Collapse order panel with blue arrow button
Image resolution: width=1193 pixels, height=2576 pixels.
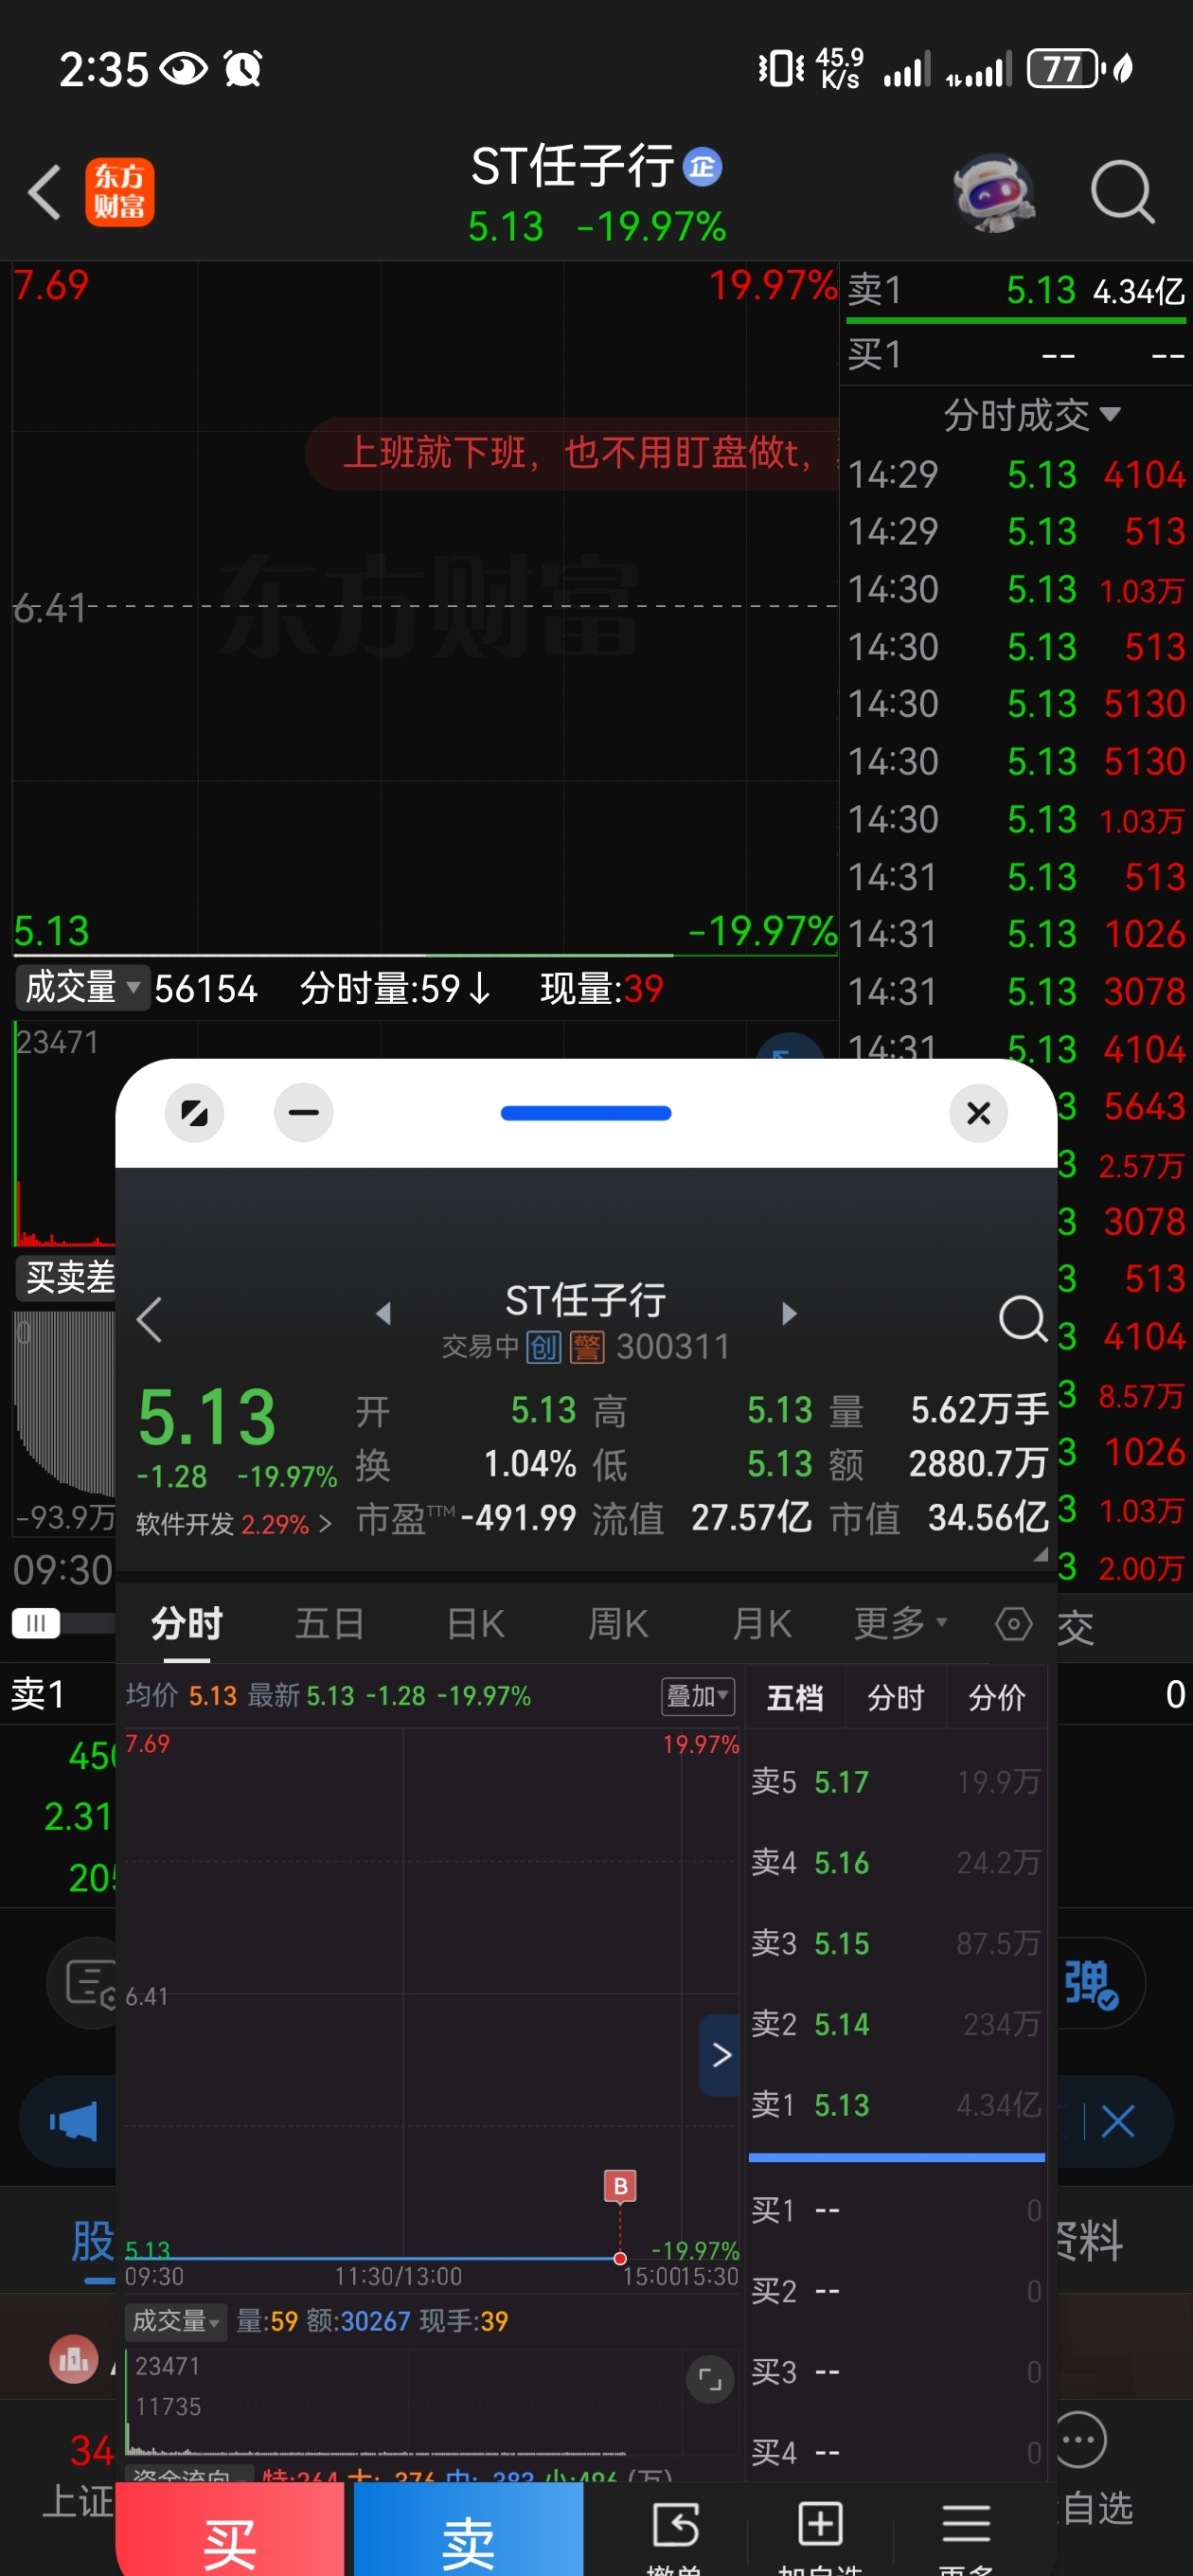click(720, 2055)
